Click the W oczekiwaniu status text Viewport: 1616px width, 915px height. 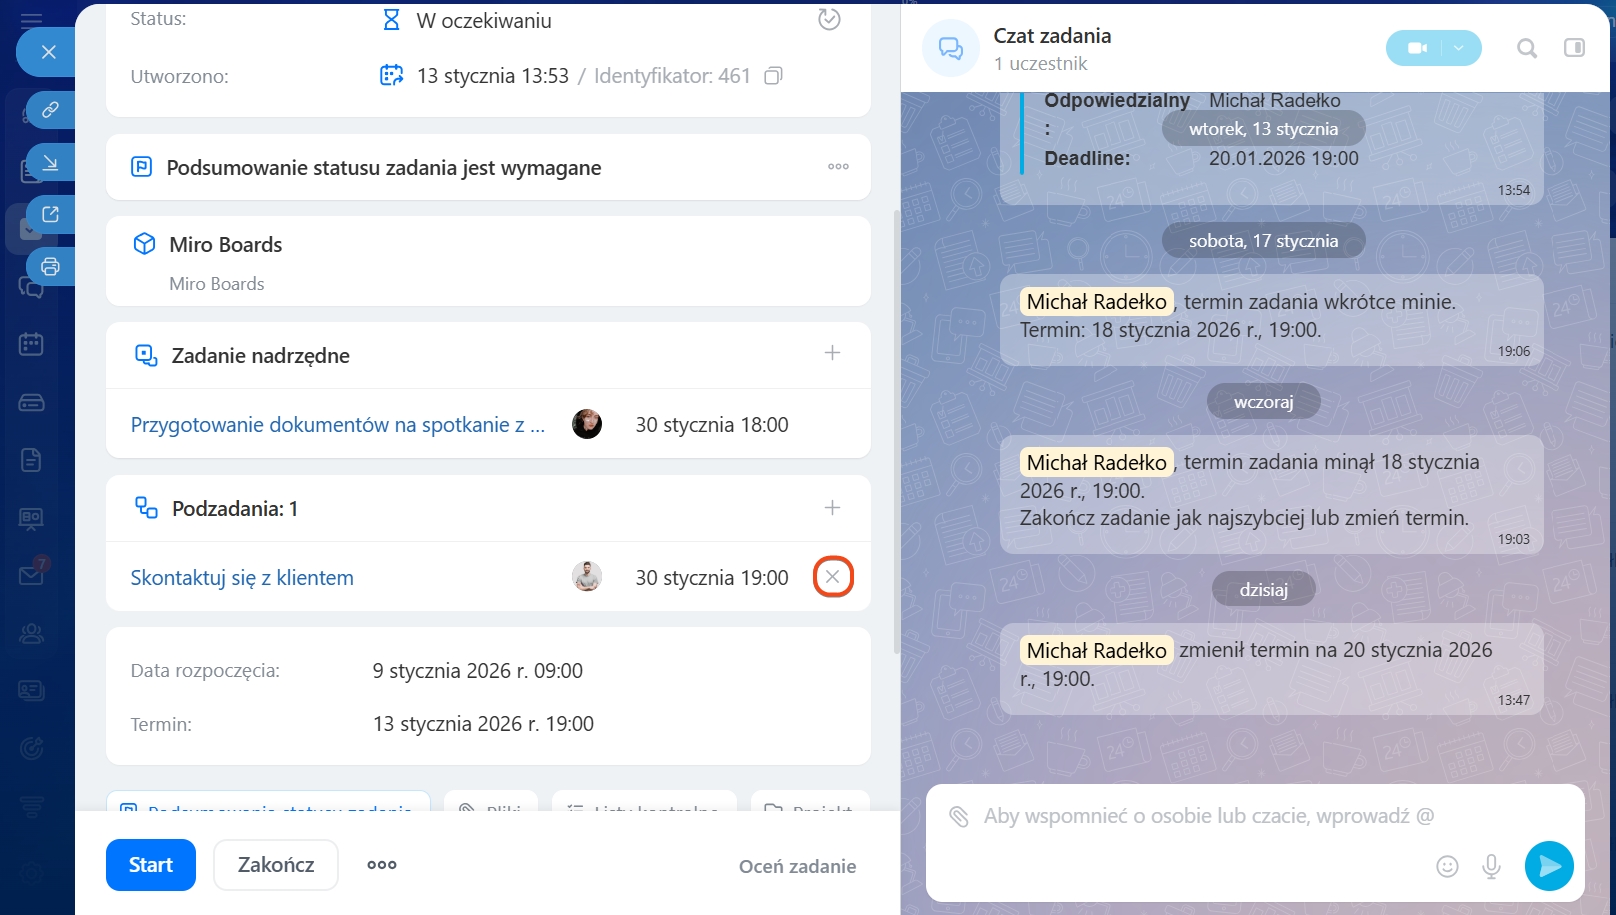(x=484, y=21)
